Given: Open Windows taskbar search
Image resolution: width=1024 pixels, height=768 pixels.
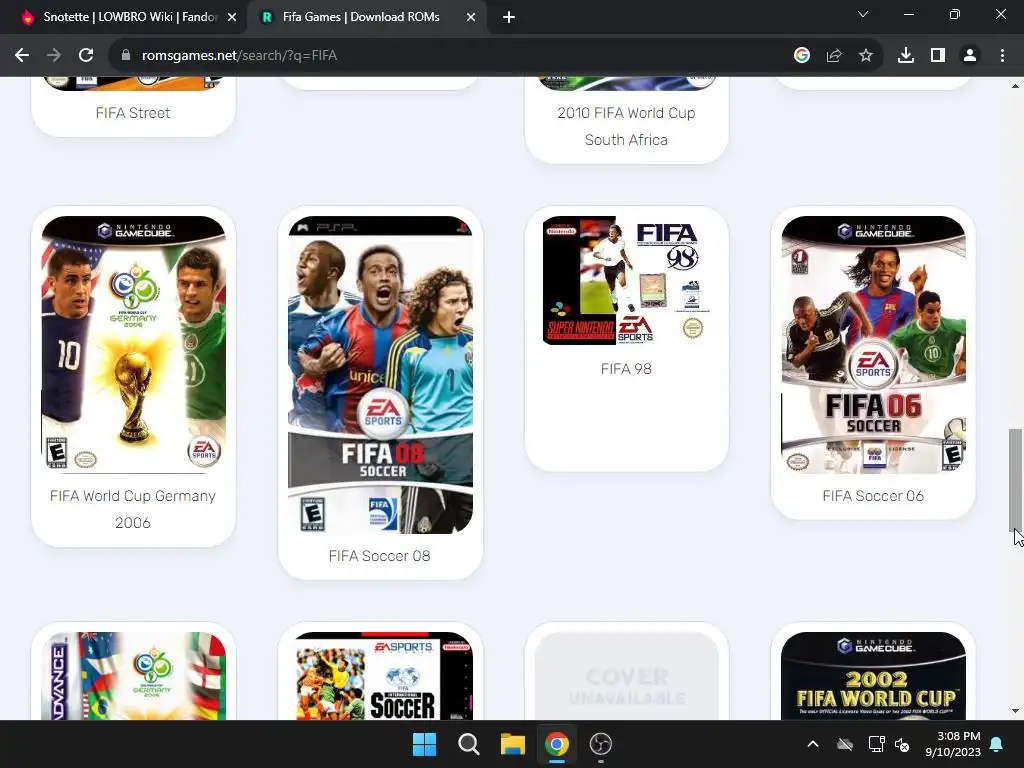Looking at the screenshot, I should coord(468,744).
